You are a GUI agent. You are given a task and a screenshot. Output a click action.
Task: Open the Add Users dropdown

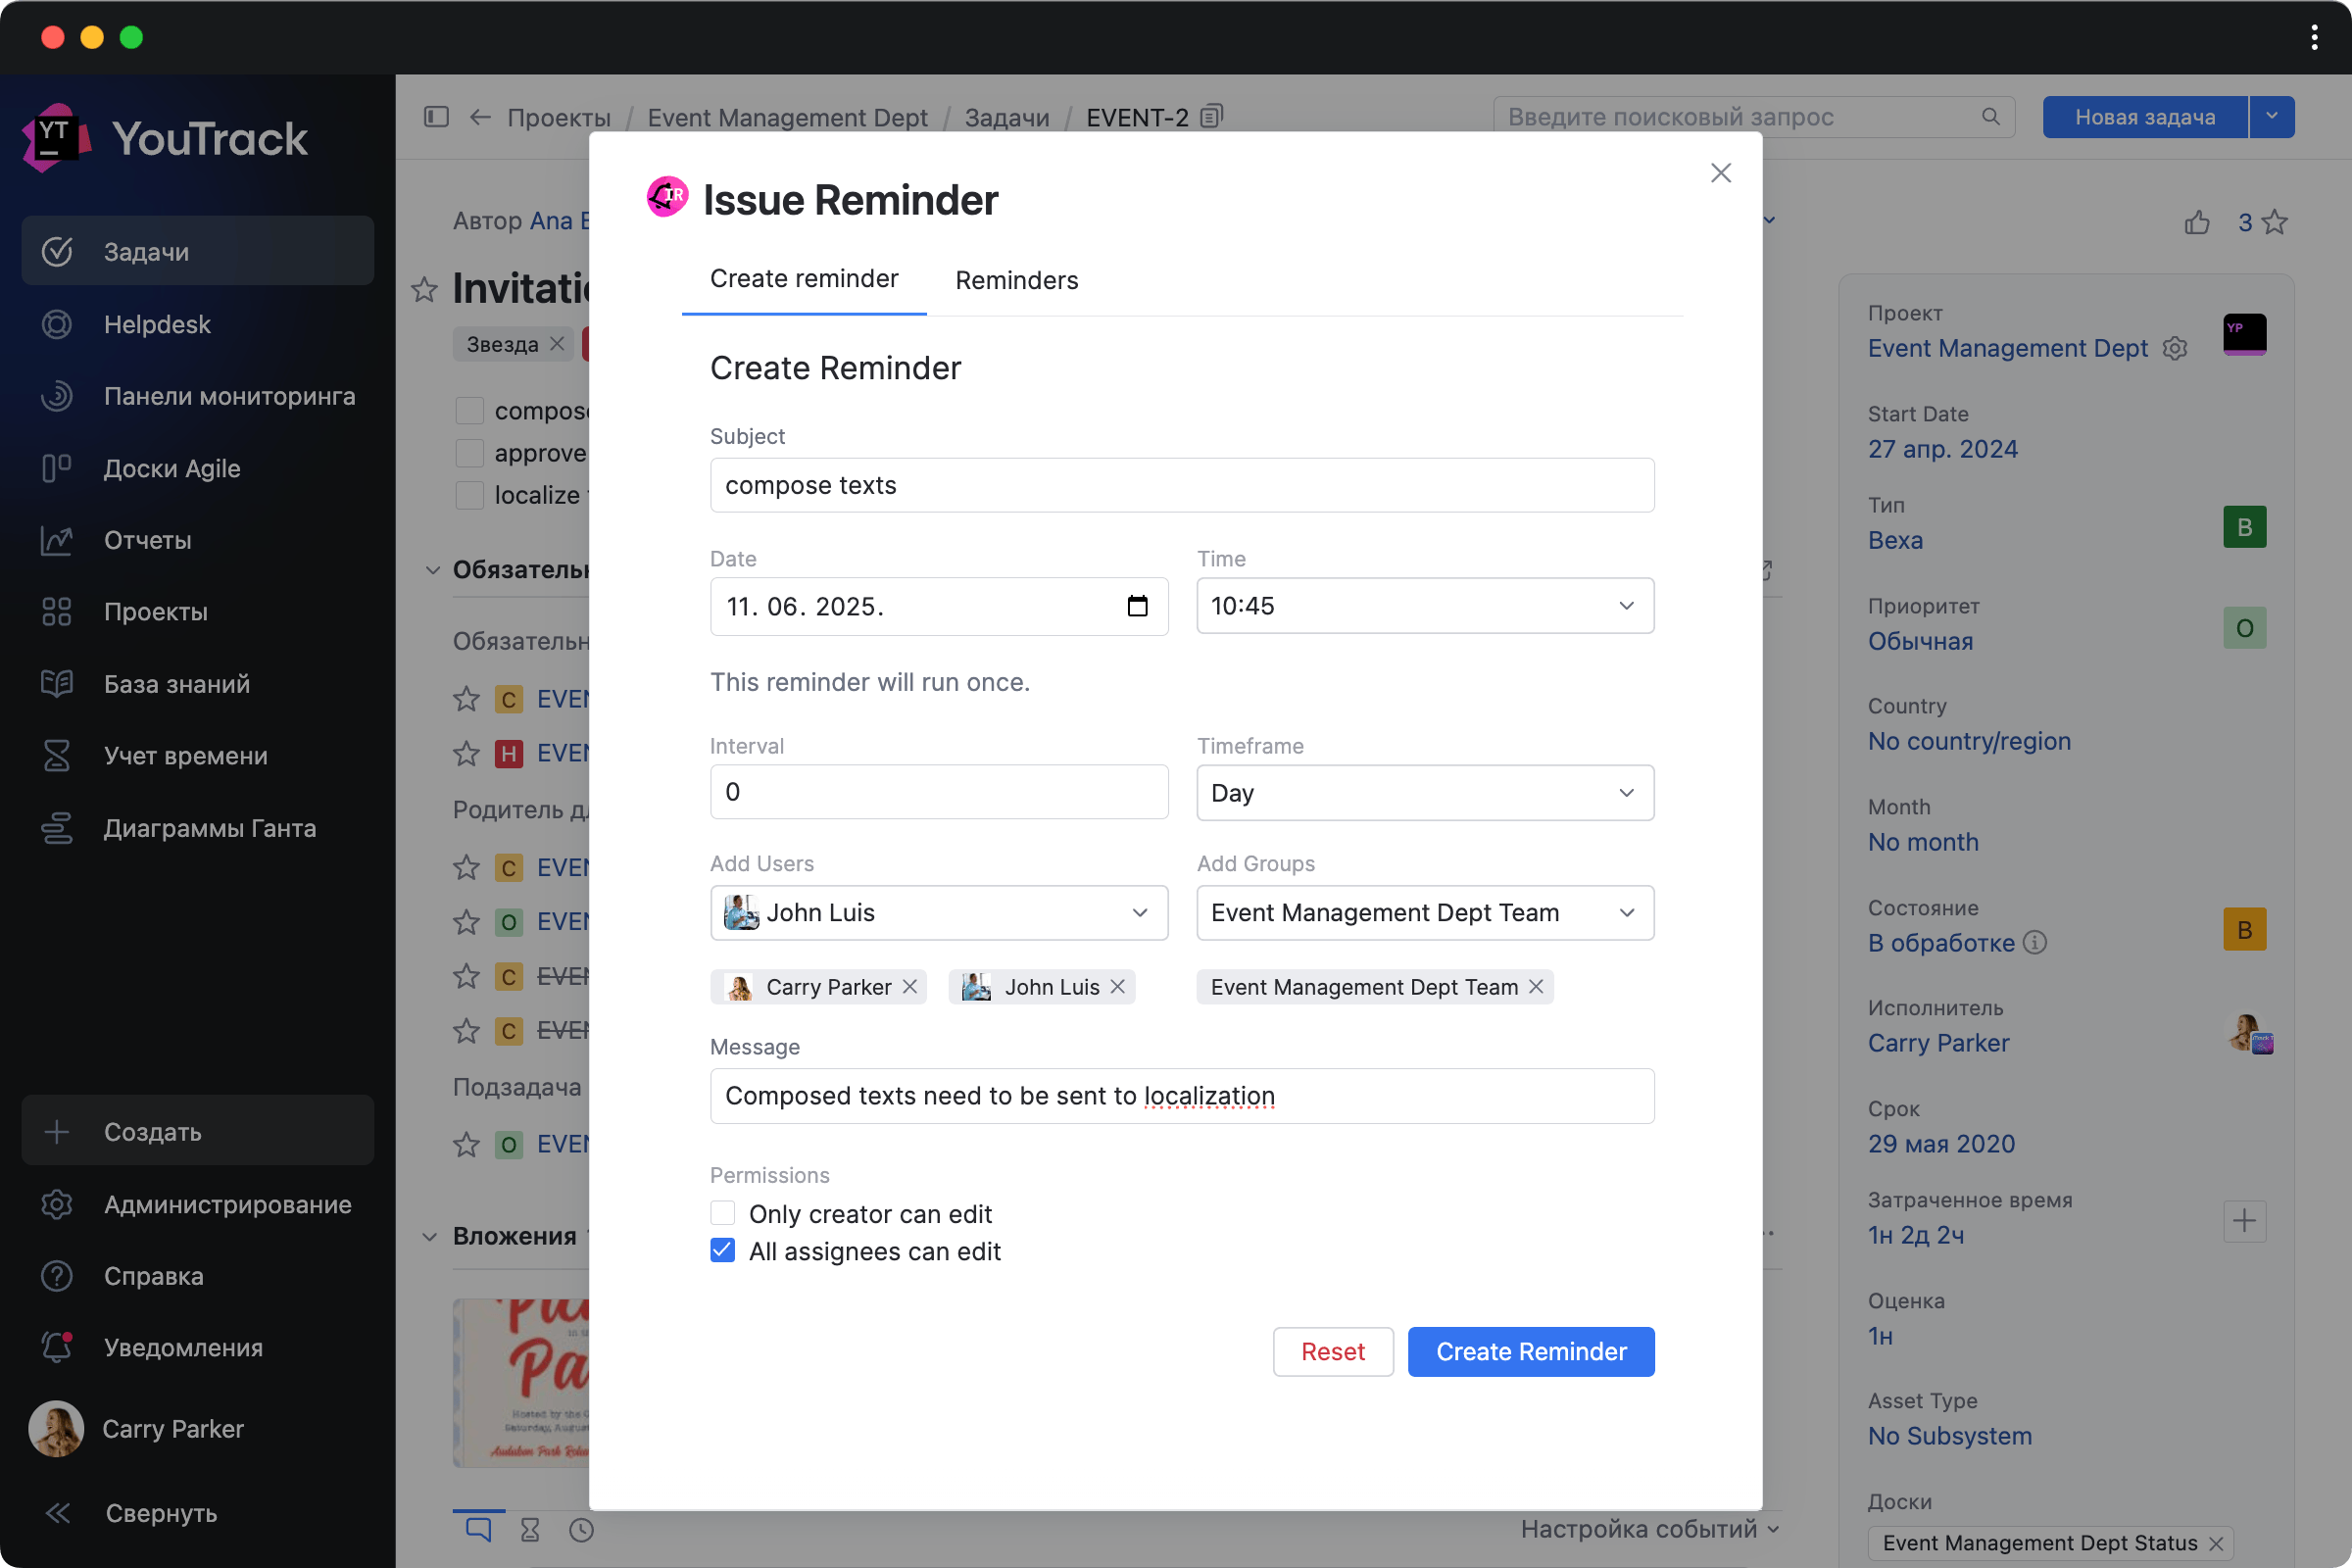tap(938, 912)
